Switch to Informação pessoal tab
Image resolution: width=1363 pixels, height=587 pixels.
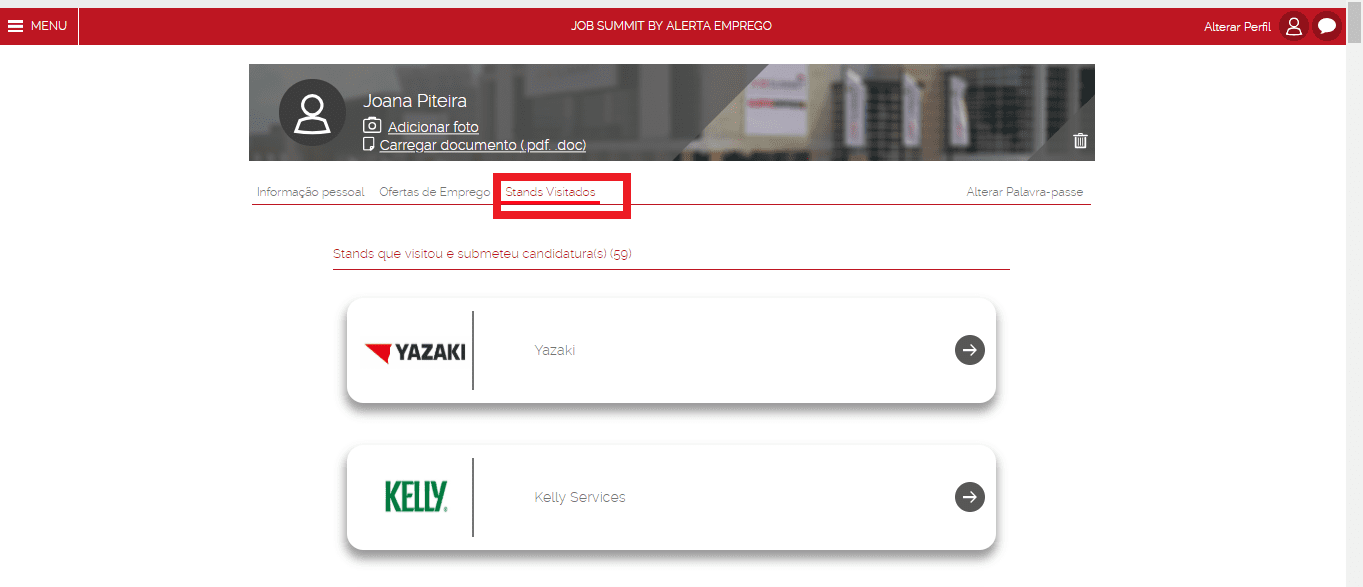[311, 192]
